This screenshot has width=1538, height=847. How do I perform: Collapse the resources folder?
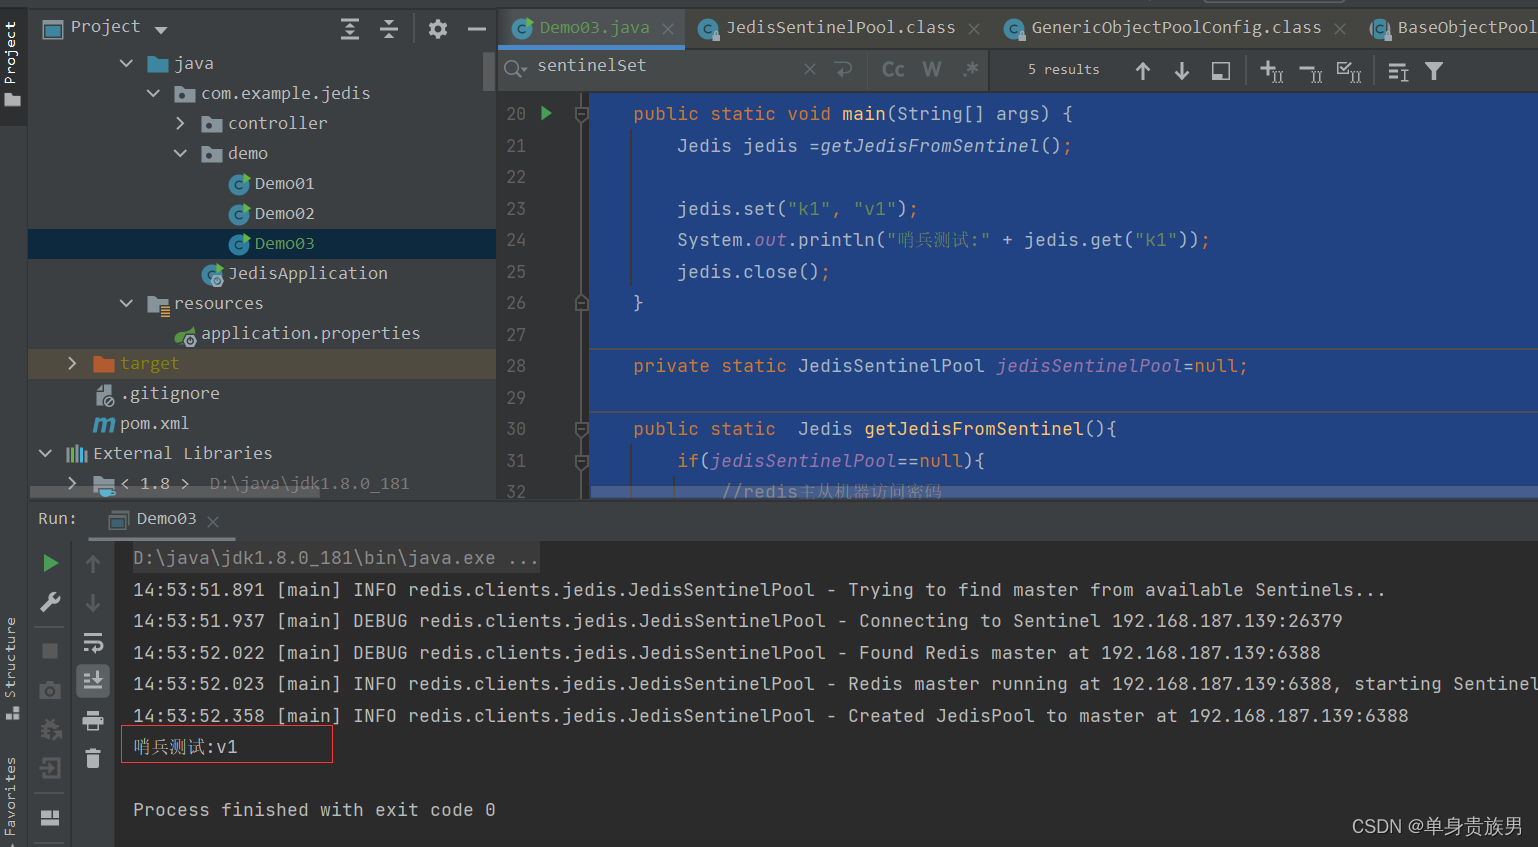coord(126,303)
